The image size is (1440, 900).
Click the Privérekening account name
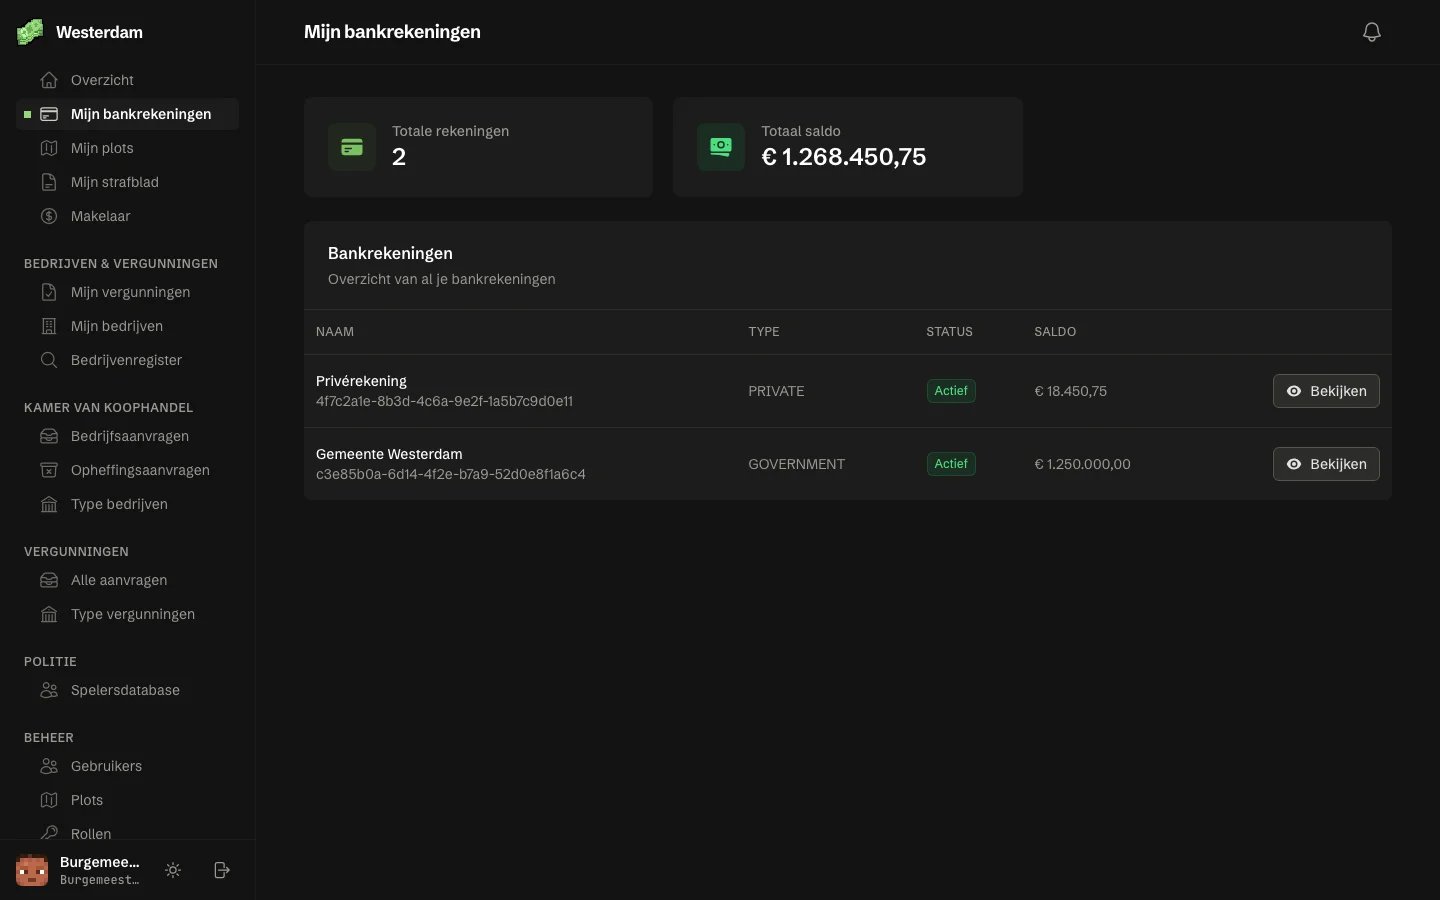(x=361, y=381)
